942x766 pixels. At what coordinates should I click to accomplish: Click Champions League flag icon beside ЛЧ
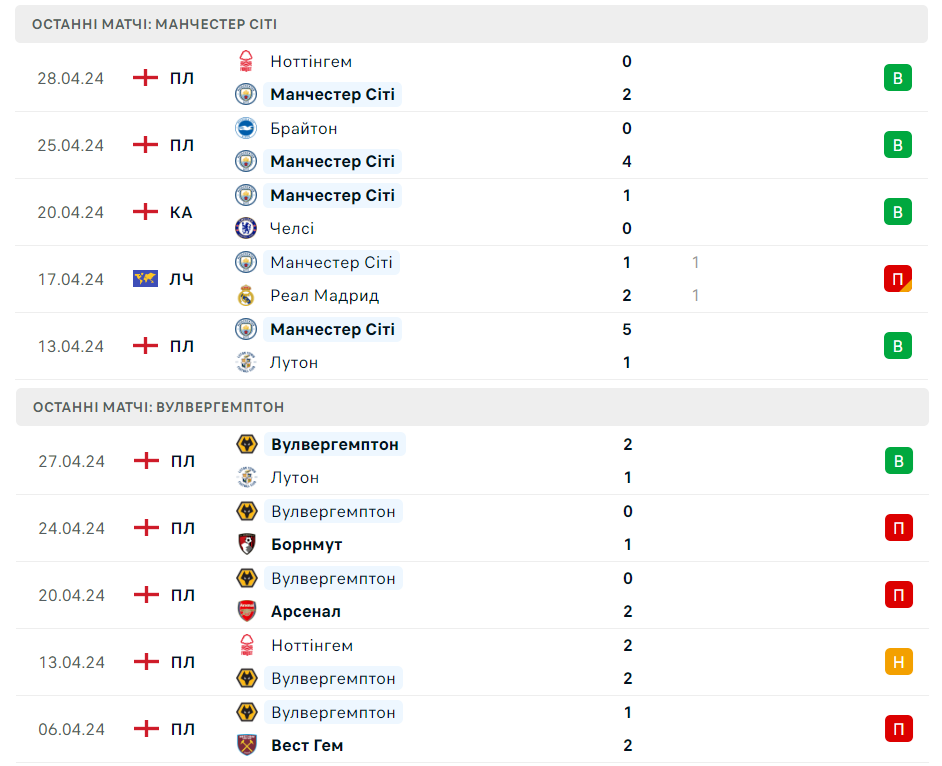[x=145, y=279]
